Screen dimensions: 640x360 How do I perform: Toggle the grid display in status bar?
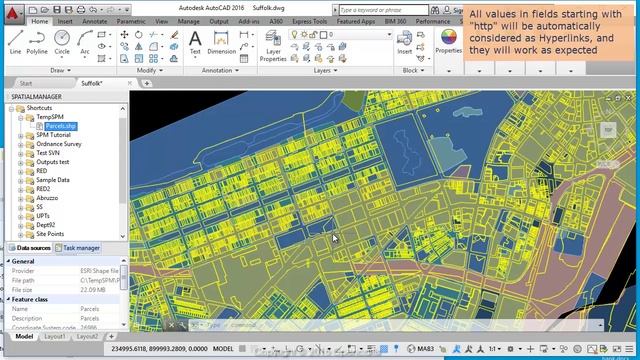tap(242, 349)
